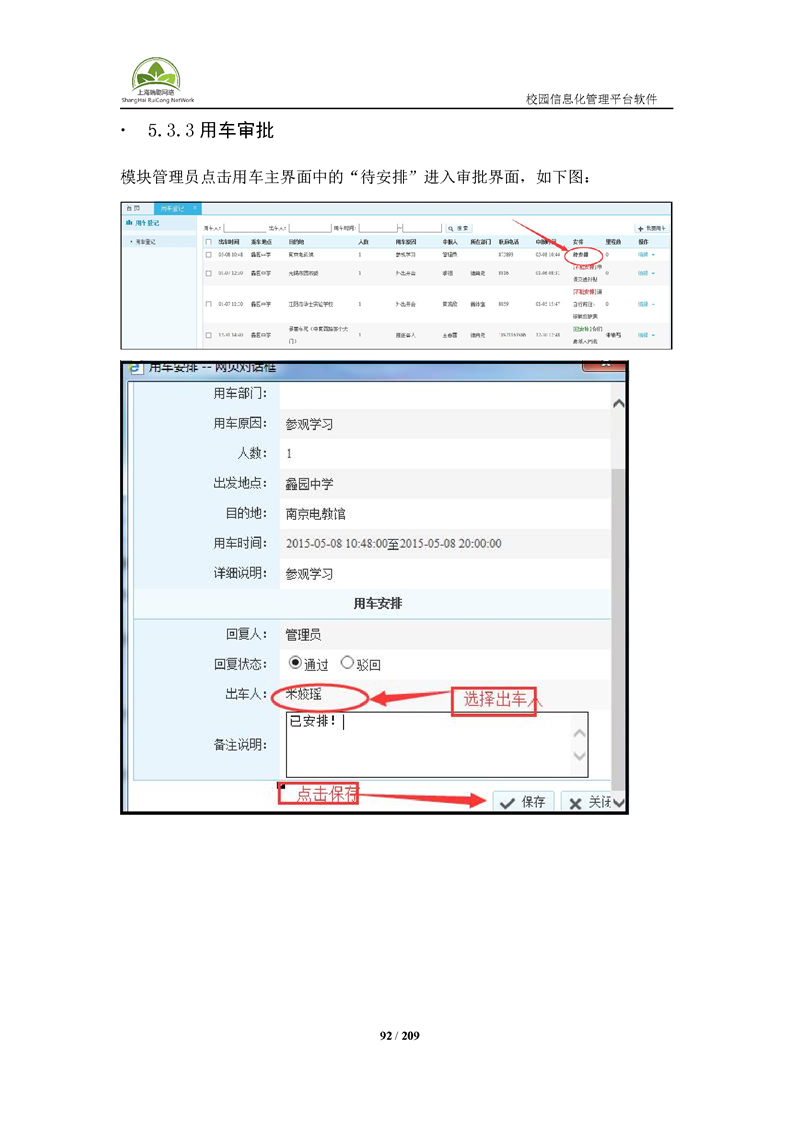
Task: Click the plus icon of 我要用车
Action: tap(641, 228)
